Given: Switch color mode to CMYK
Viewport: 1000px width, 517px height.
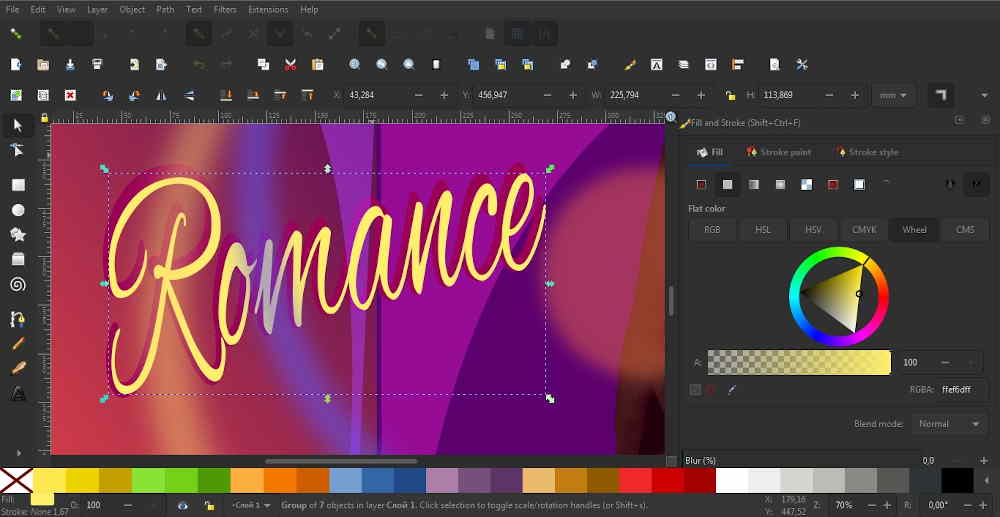Looking at the screenshot, I should pos(863,229).
